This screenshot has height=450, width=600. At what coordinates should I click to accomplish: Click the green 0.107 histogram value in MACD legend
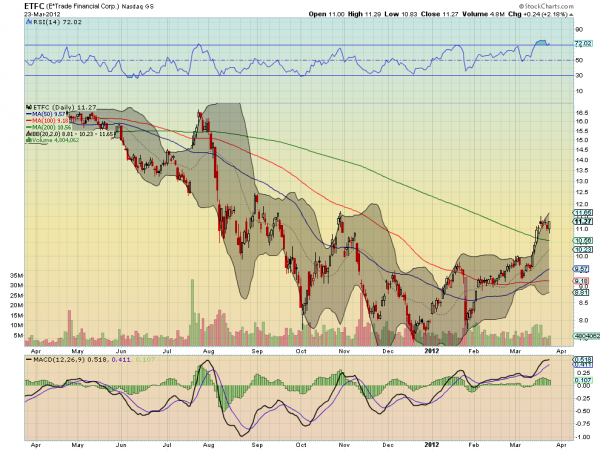point(145,360)
